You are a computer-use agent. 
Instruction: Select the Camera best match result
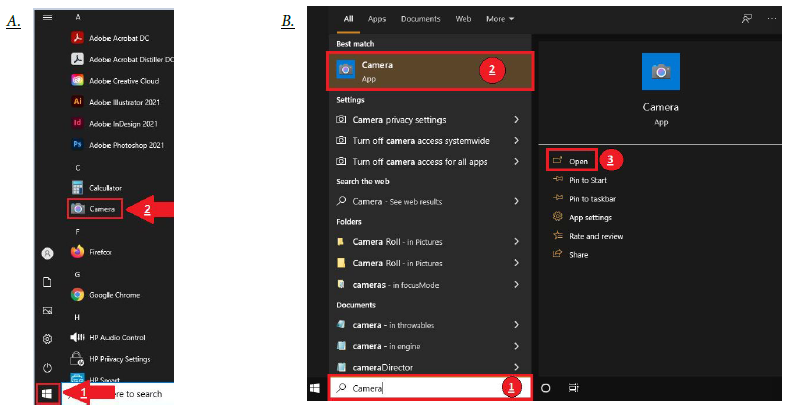[x=430, y=70]
